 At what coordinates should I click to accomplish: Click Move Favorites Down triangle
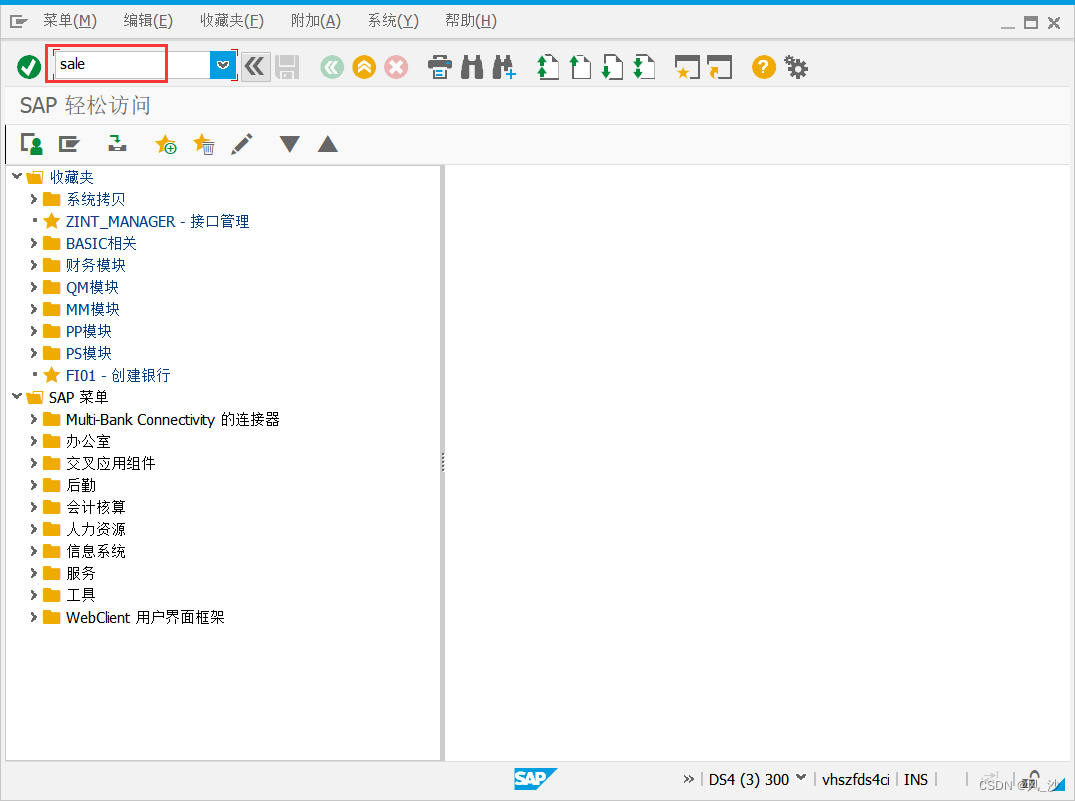pos(290,144)
